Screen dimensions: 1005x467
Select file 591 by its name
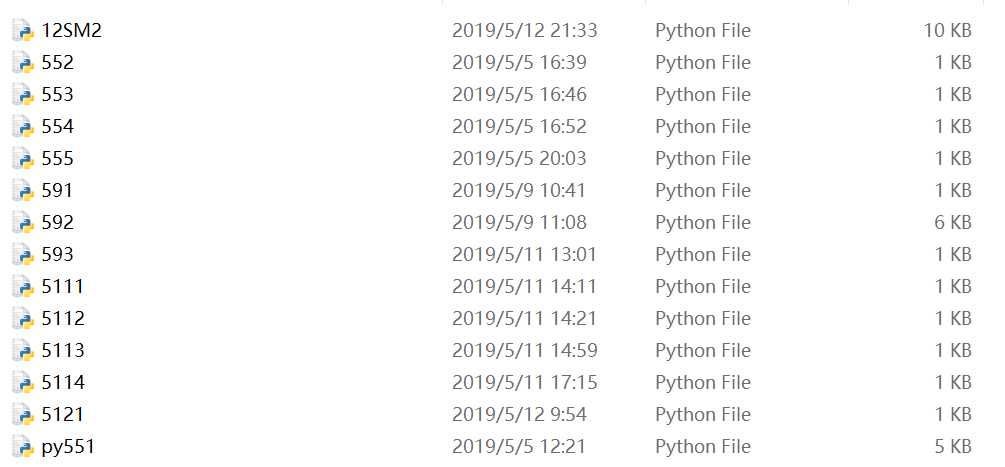coord(58,191)
